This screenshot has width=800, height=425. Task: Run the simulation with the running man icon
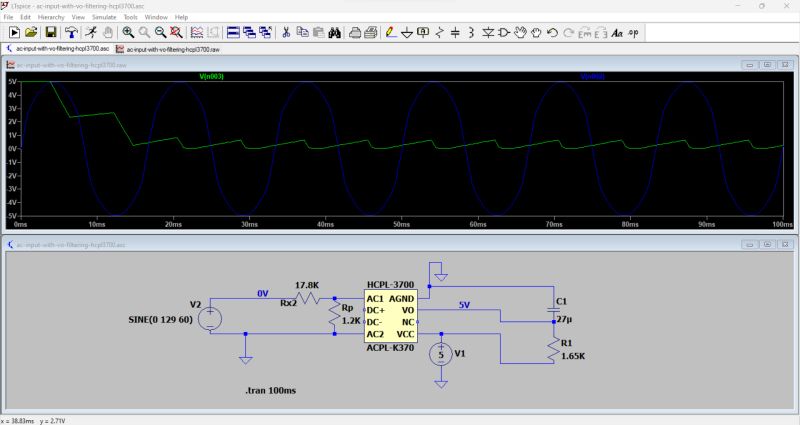tap(91, 33)
